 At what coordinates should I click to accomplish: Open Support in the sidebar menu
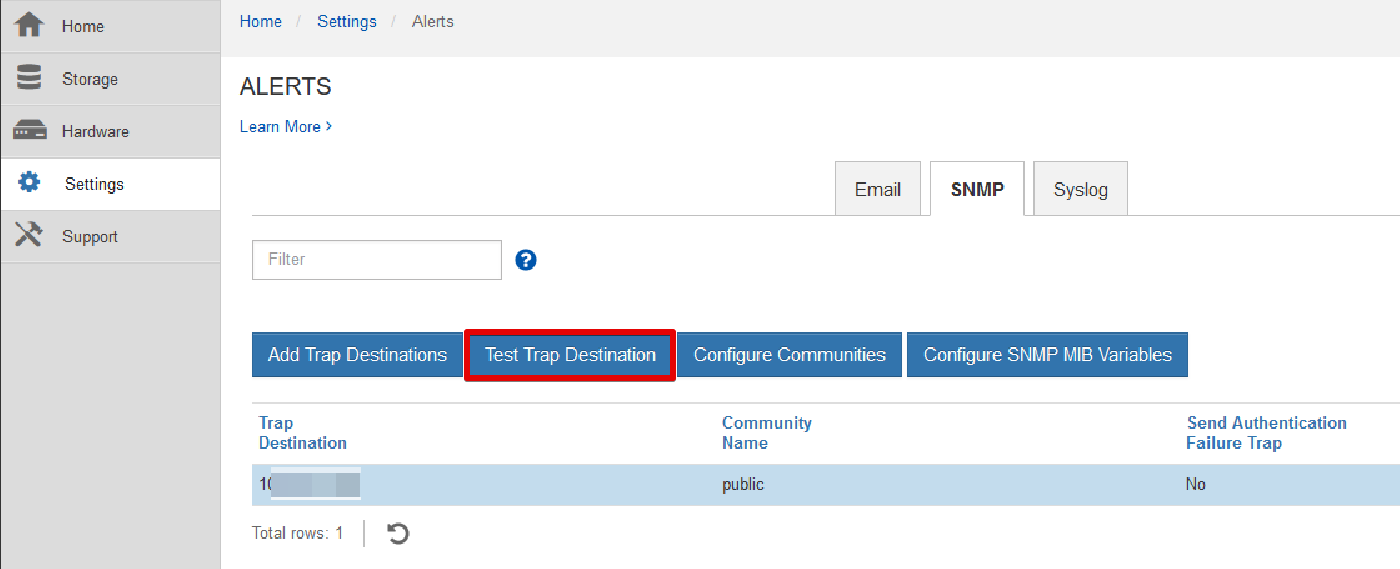110,236
